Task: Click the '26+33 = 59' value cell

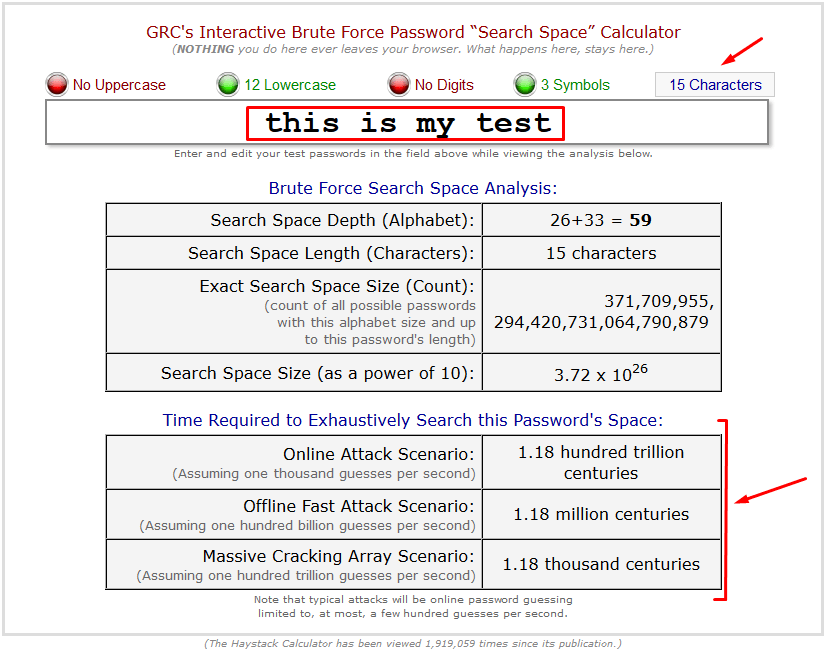Action: click(601, 220)
